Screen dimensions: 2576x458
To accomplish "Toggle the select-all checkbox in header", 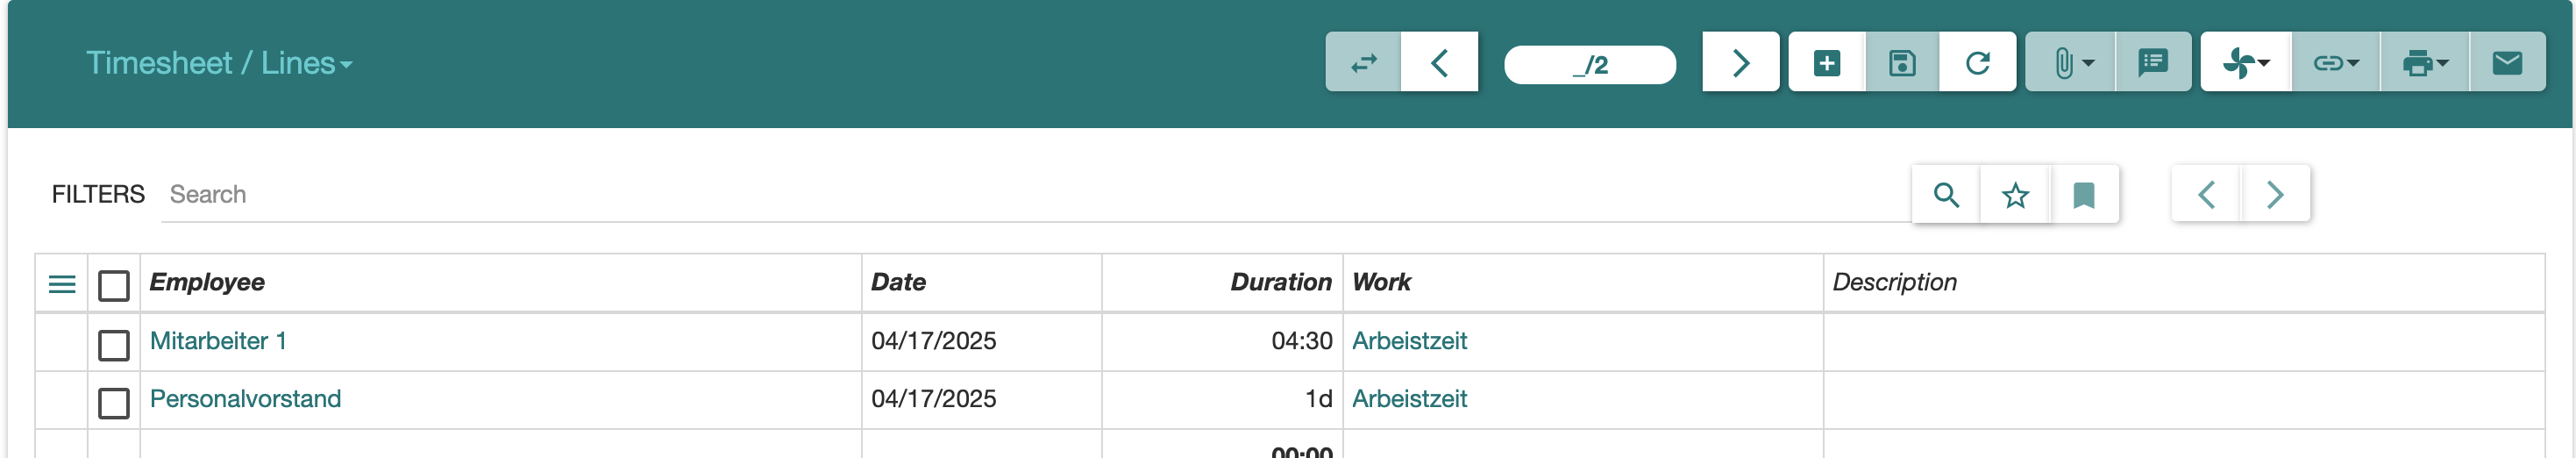I will pos(114,286).
